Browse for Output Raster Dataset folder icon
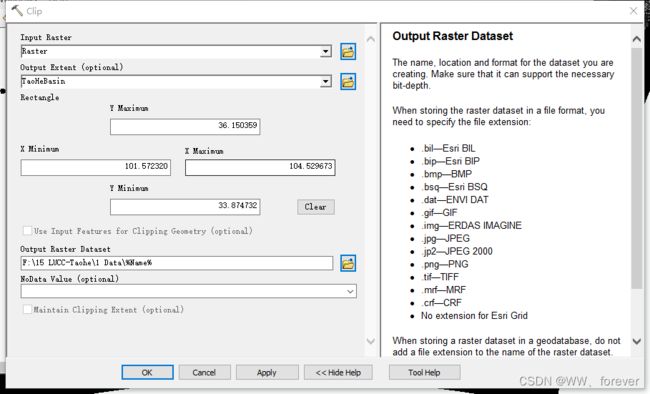The width and height of the screenshot is (650, 394). click(348, 263)
